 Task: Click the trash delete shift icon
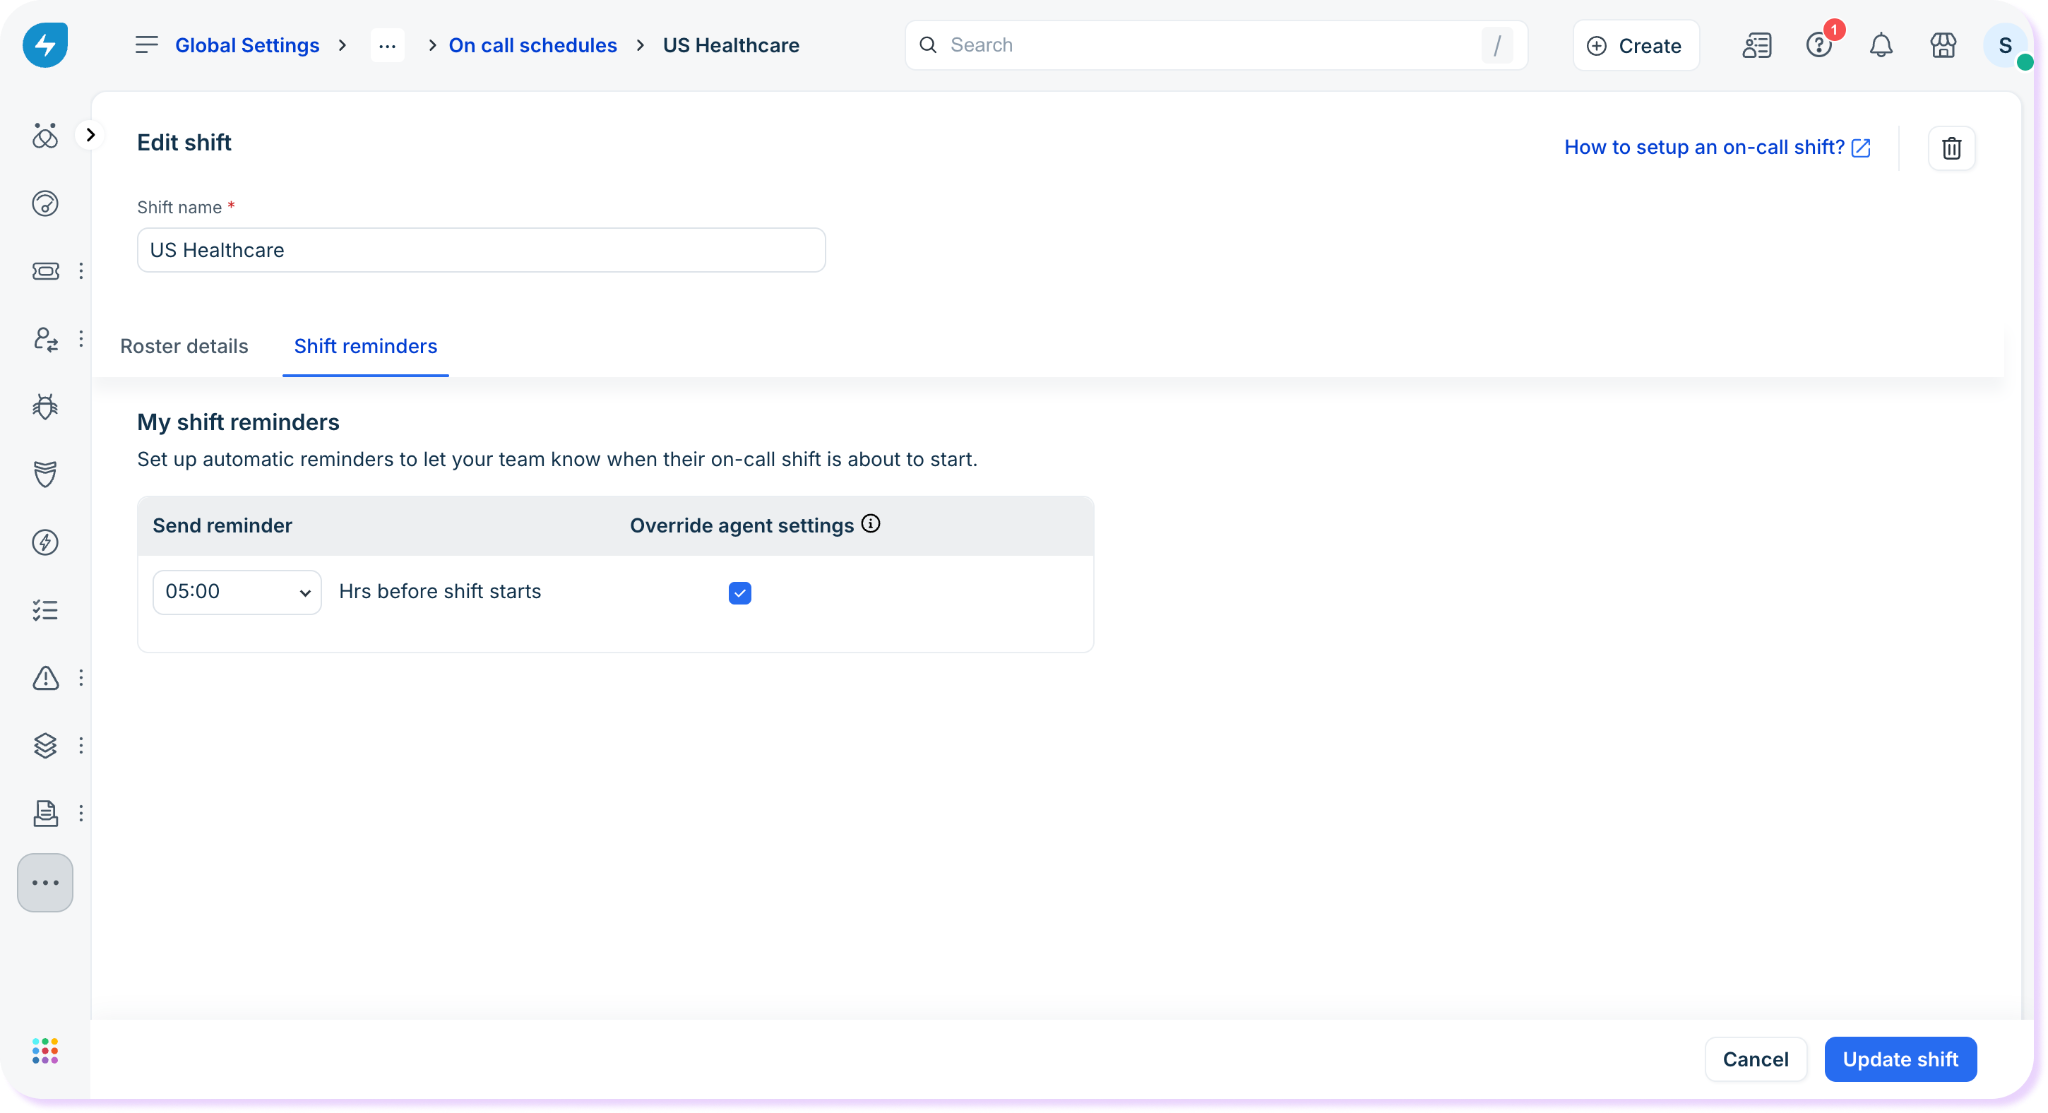point(1951,148)
